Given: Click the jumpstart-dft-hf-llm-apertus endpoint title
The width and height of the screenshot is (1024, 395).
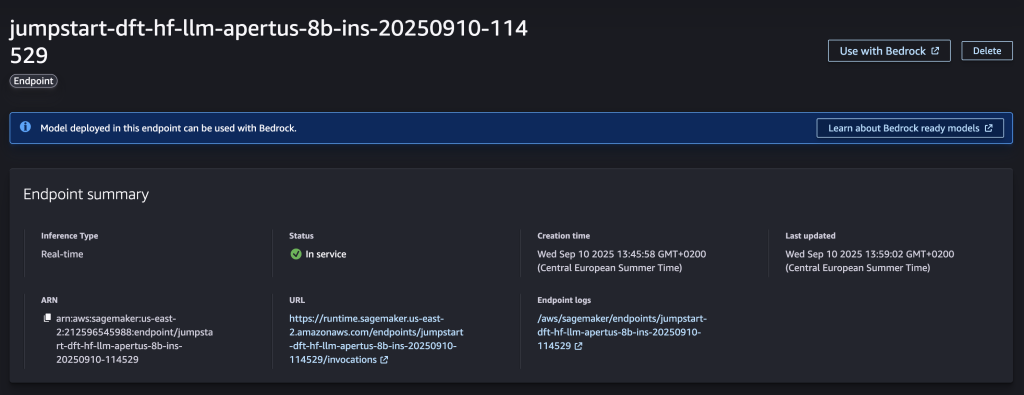Looking at the screenshot, I should click(269, 42).
